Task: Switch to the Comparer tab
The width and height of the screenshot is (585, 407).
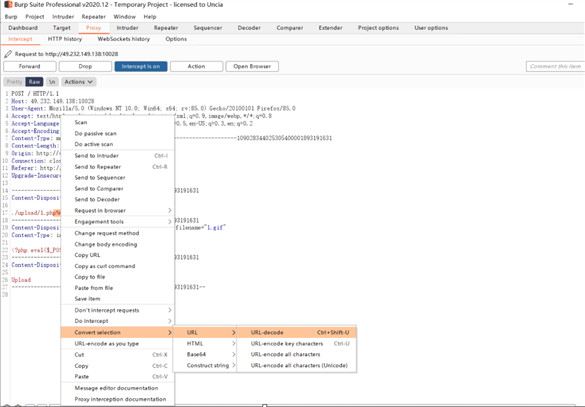Action: pyautogui.click(x=290, y=28)
